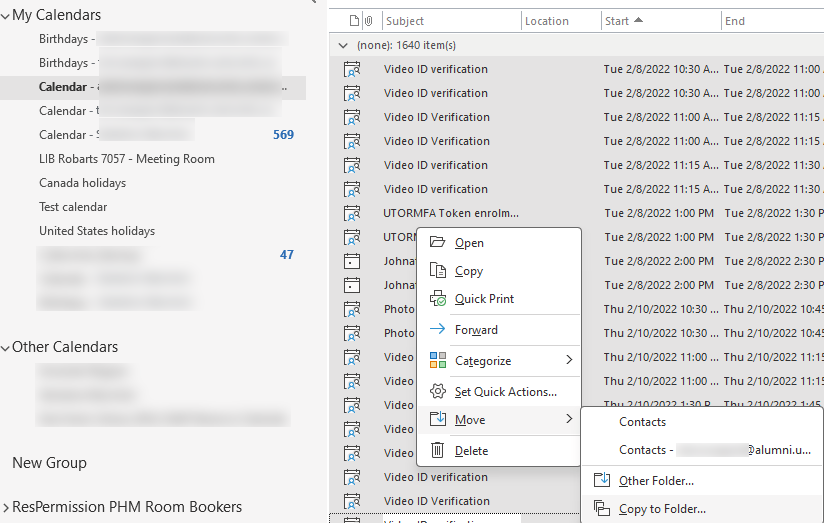This screenshot has width=824, height=523.
Task: Click the Copy icon in context menu
Action: point(437,271)
